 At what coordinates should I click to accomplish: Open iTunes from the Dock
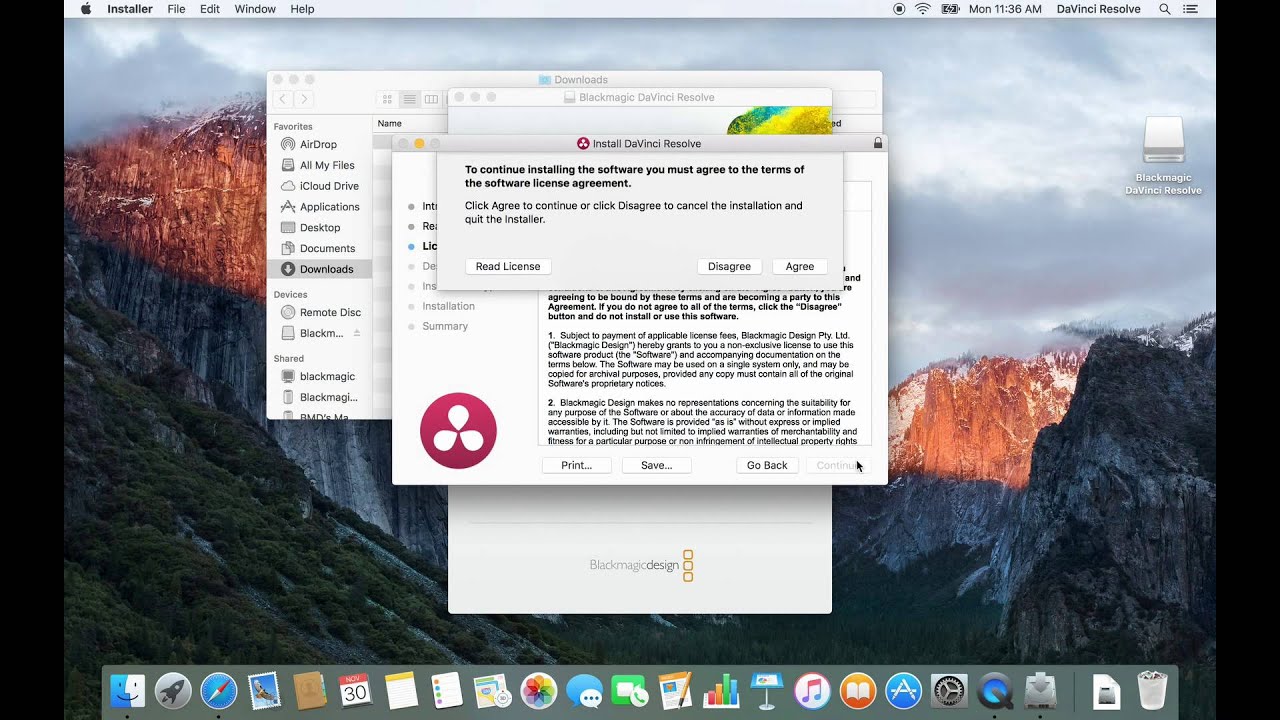click(812, 691)
